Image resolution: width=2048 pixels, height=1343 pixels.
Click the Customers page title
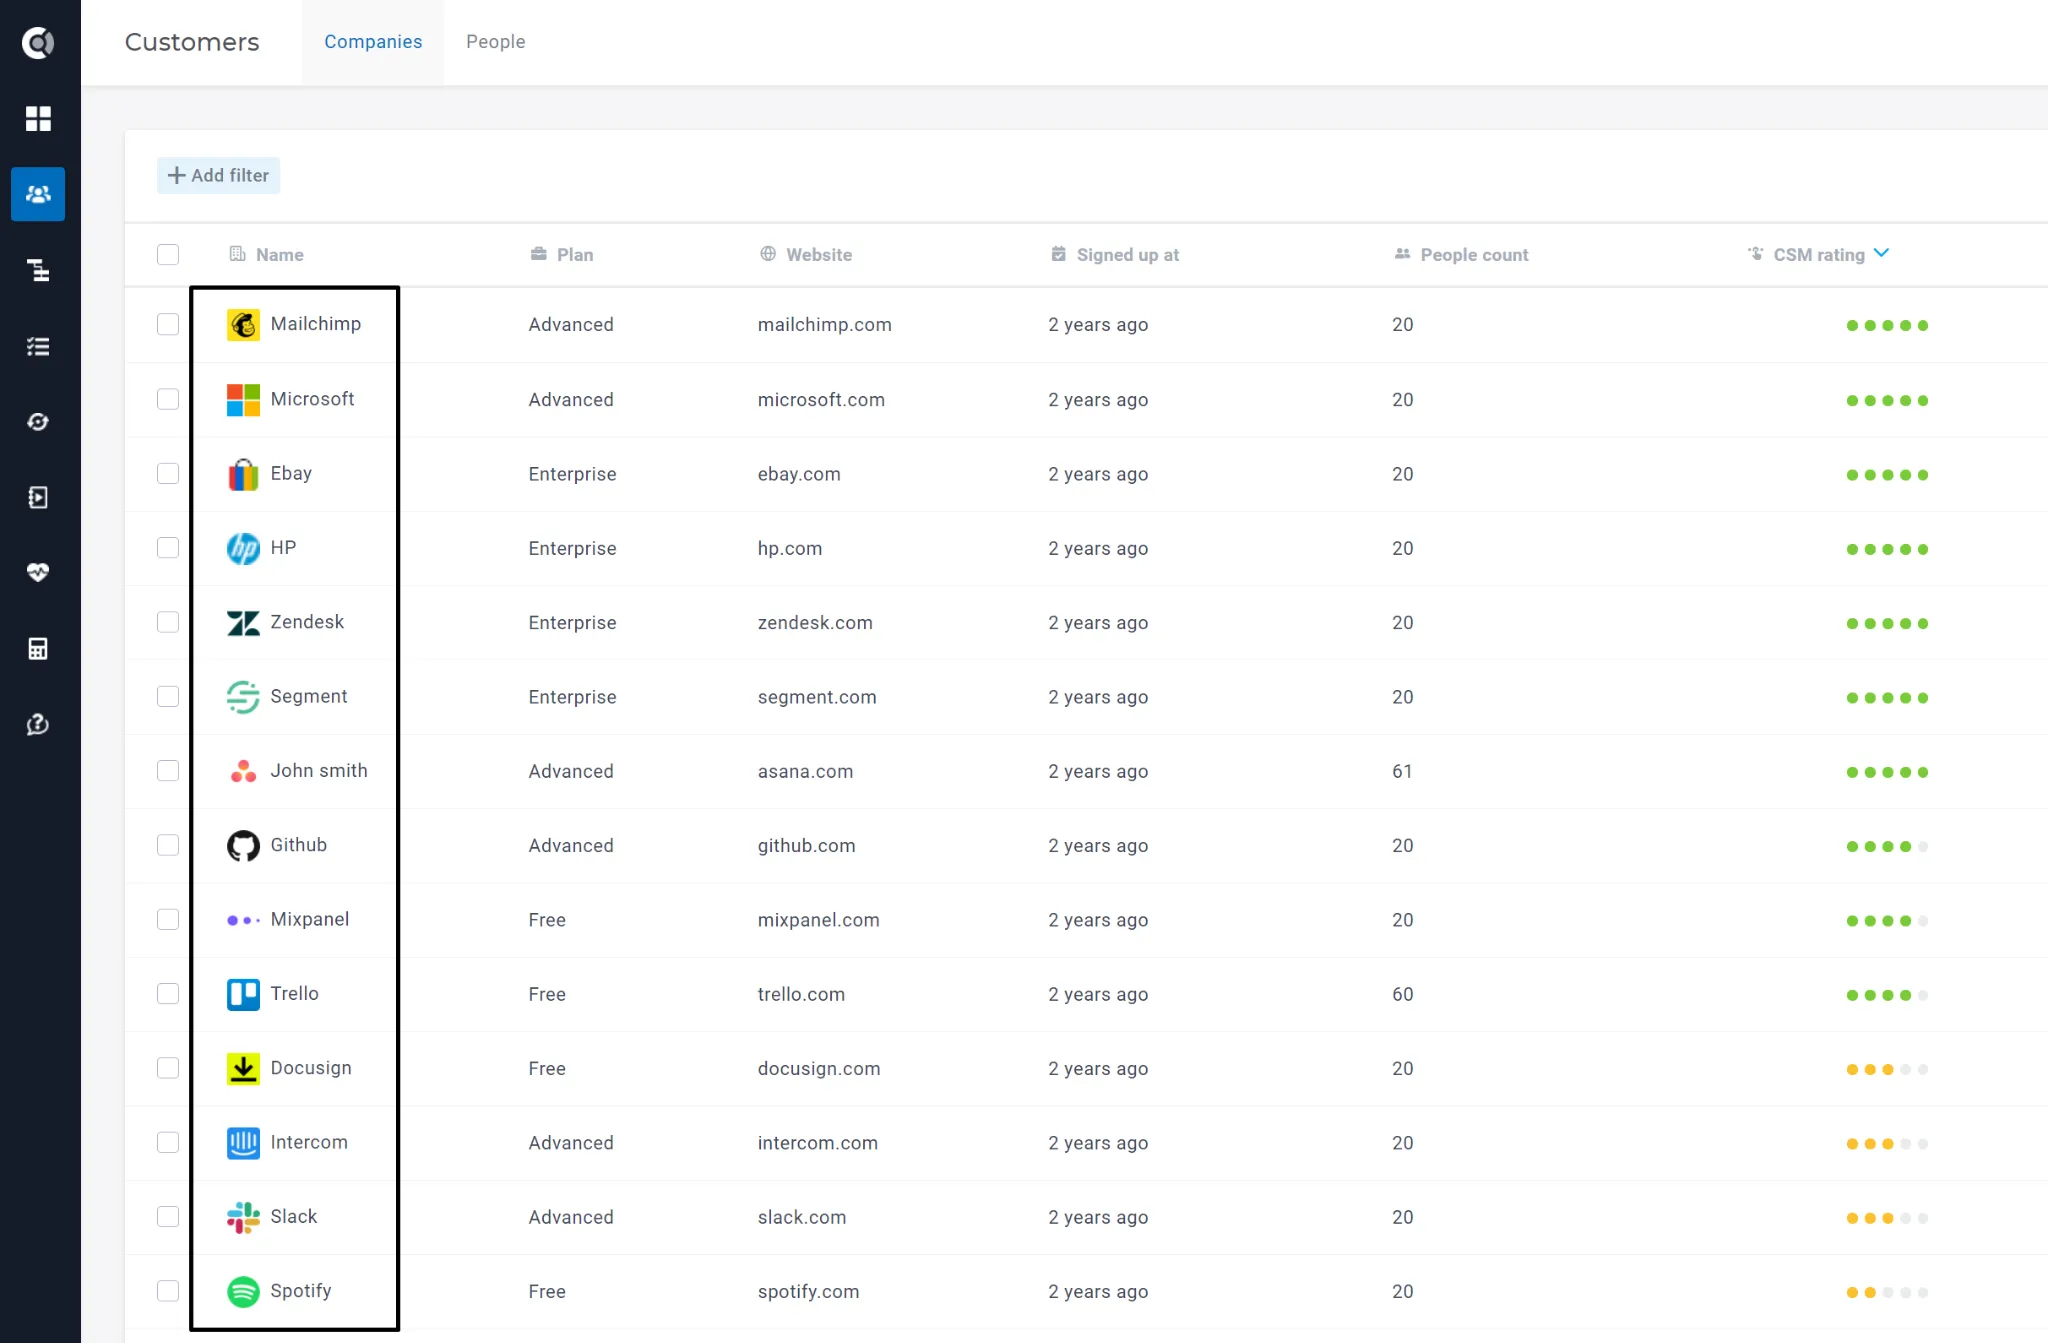click(x=192, y=42)
